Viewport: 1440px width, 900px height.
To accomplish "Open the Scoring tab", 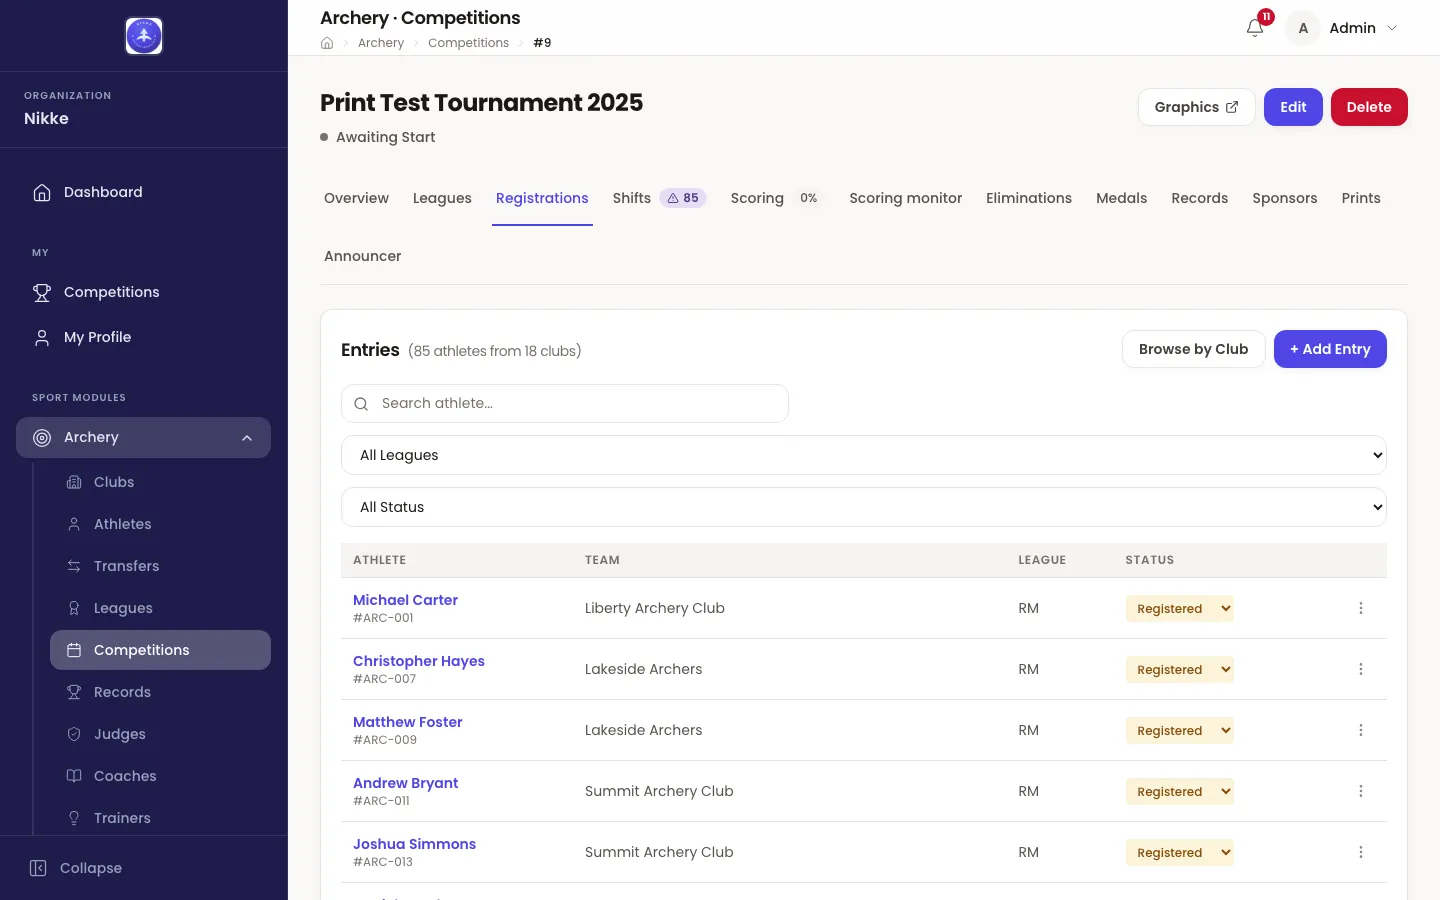I will coord(776,198).
